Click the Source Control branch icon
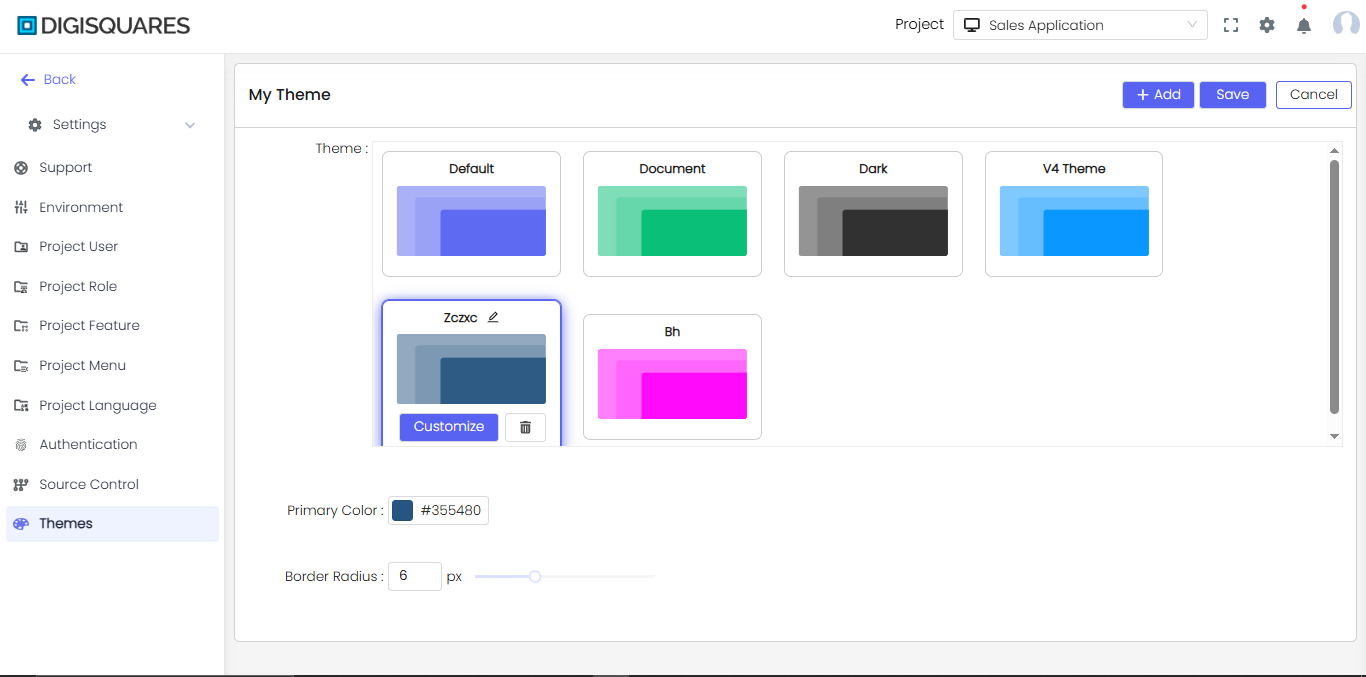The width and height of the screenshot is (1366, 677). (21, 485)
